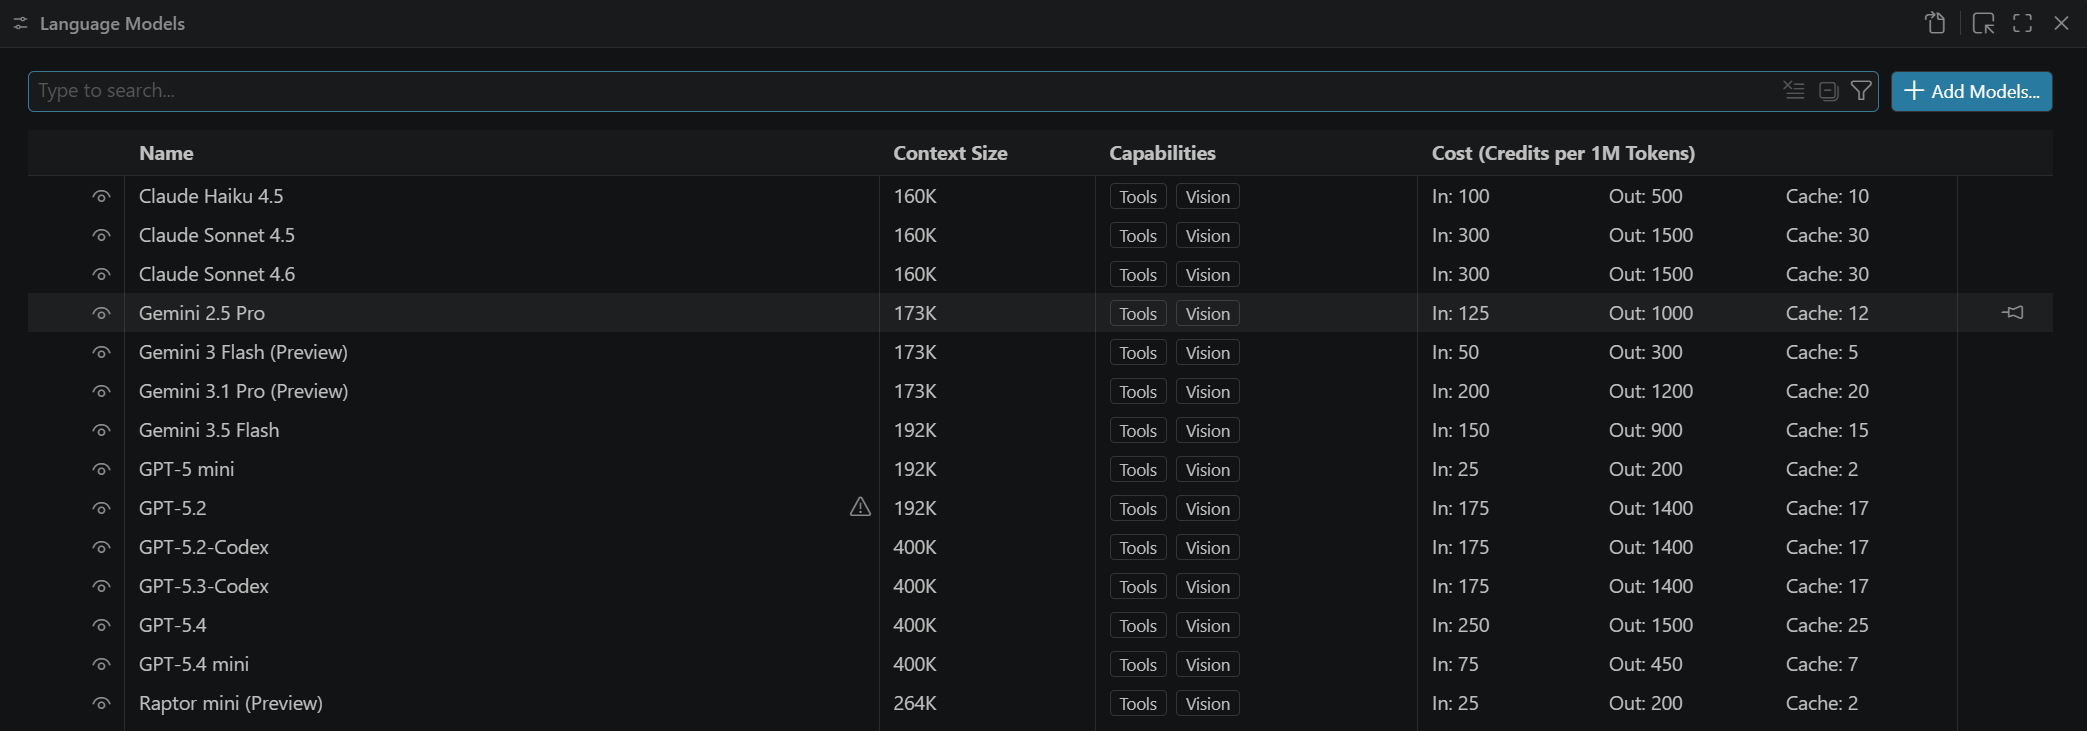
Task: Toggle visibility of Claude Sonnet 4.5
Action: click(x=101, y=235)
